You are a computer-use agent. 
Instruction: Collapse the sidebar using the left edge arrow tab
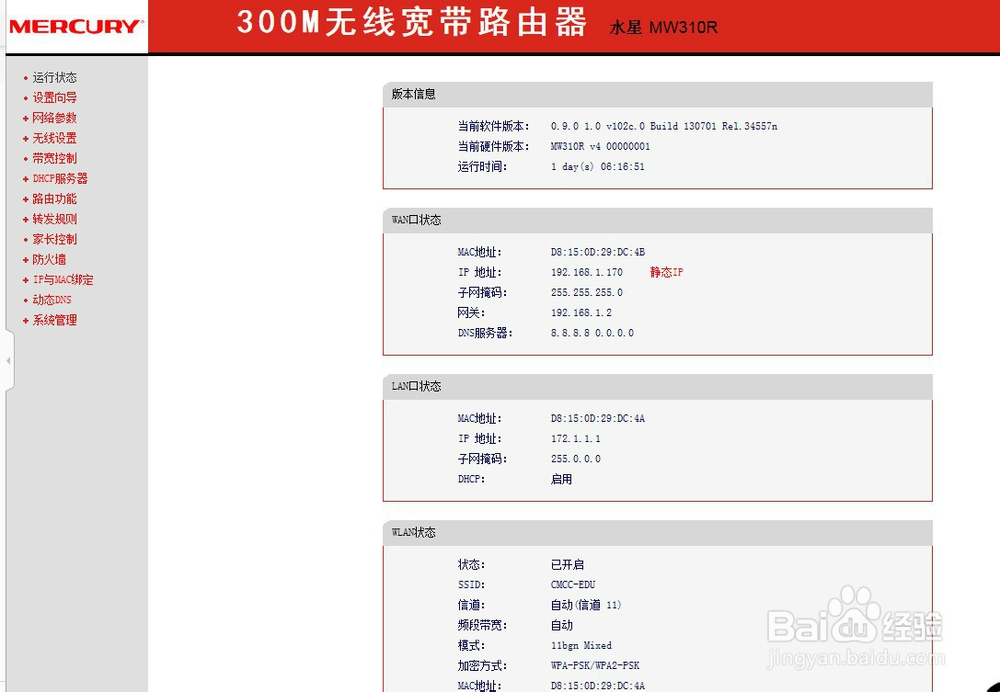8,361
